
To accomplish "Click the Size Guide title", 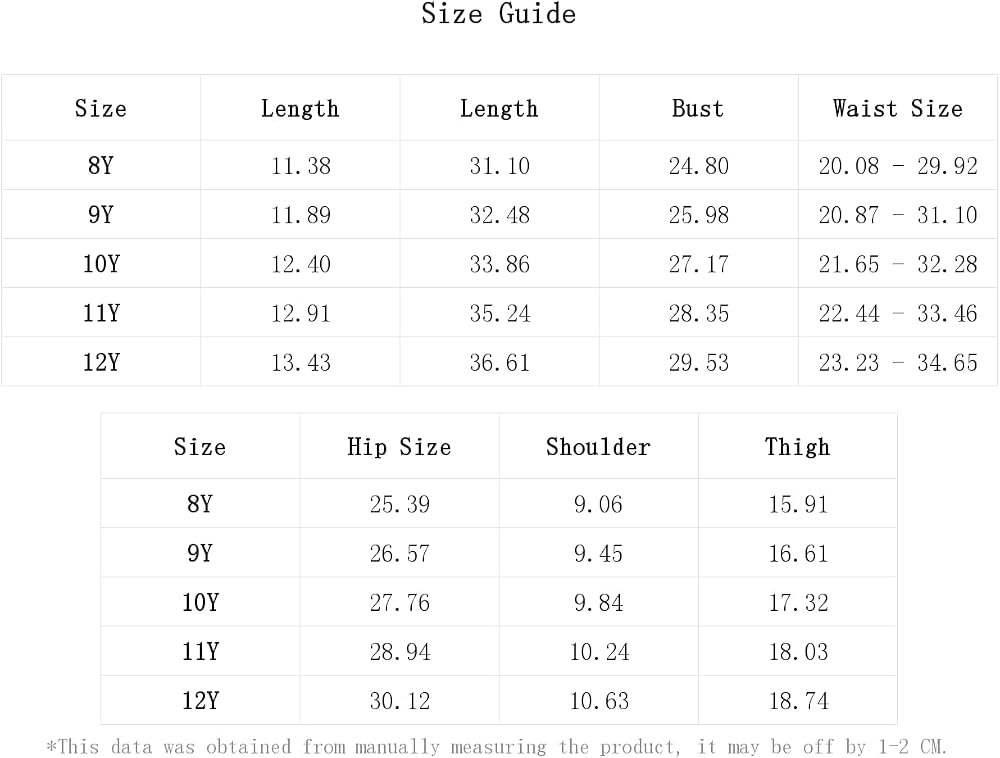I will pyautogui.click(x=499, y=13).
